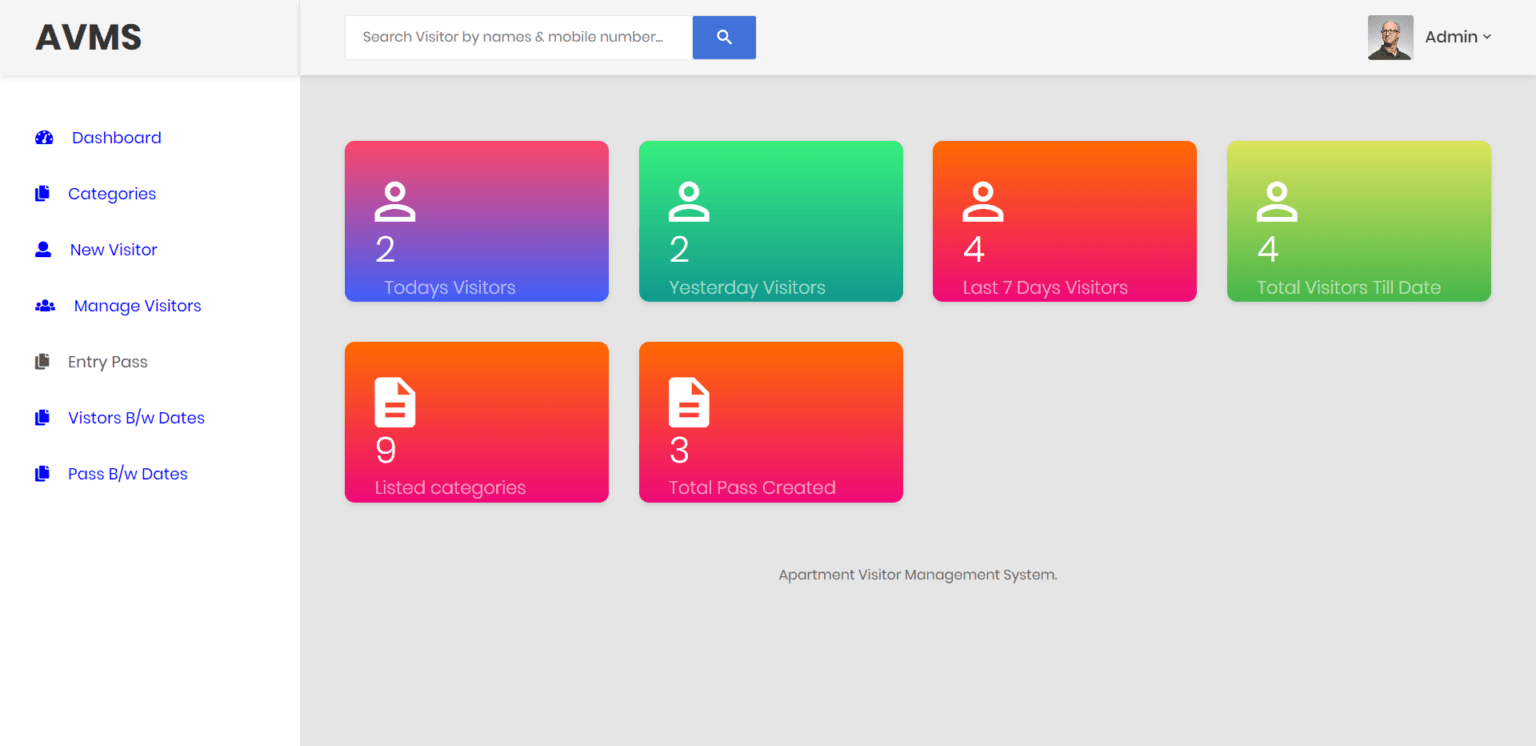The image size is (1536, 746).
Task: Click the Vistors B/w Dates icon
Action: pyautogui.click(x=41, y=417)
